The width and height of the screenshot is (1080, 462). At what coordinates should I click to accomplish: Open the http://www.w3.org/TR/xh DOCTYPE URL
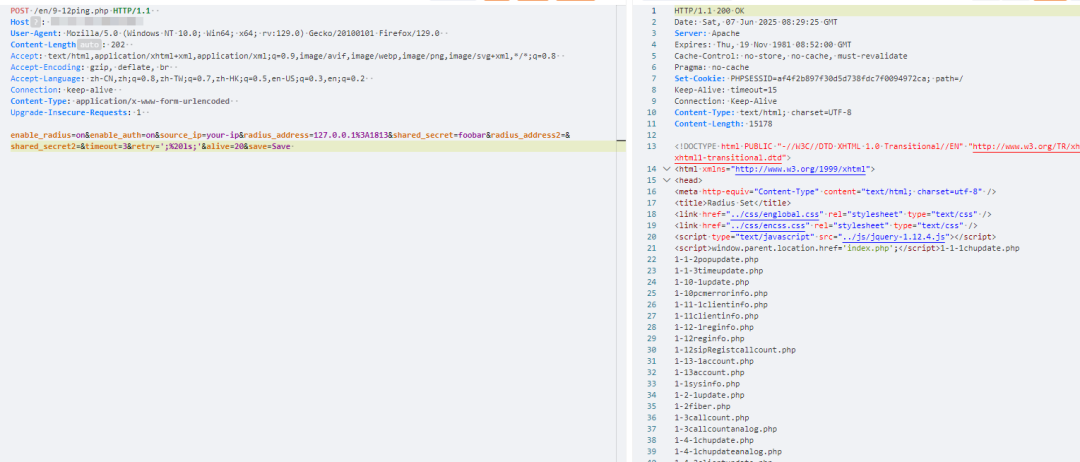point(1025,147)
